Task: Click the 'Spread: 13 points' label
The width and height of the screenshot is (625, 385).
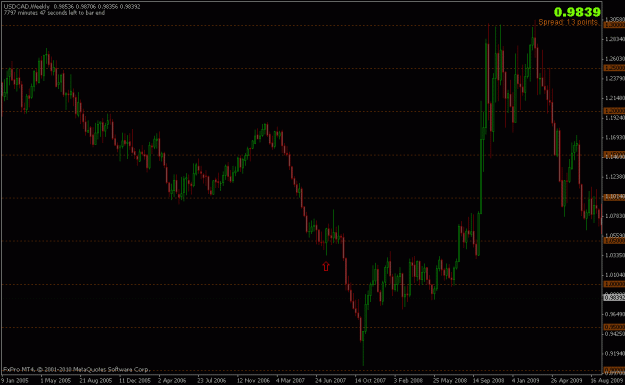Action: pyautogui.click(x=568, y=22)
